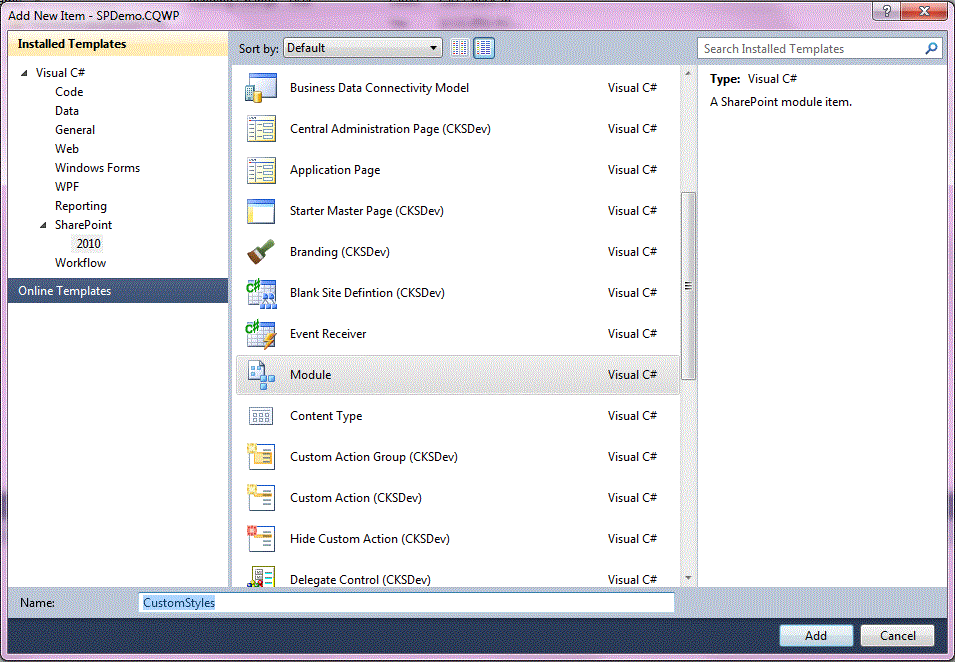Click the Custom Action (CKSDev) icon
Image resolution: width=955 pixels, height=662 pixels.
[x=261, y=498]
